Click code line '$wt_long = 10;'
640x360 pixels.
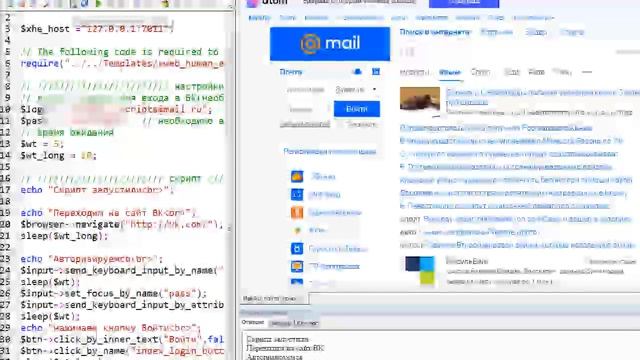[x=58, y=156]
